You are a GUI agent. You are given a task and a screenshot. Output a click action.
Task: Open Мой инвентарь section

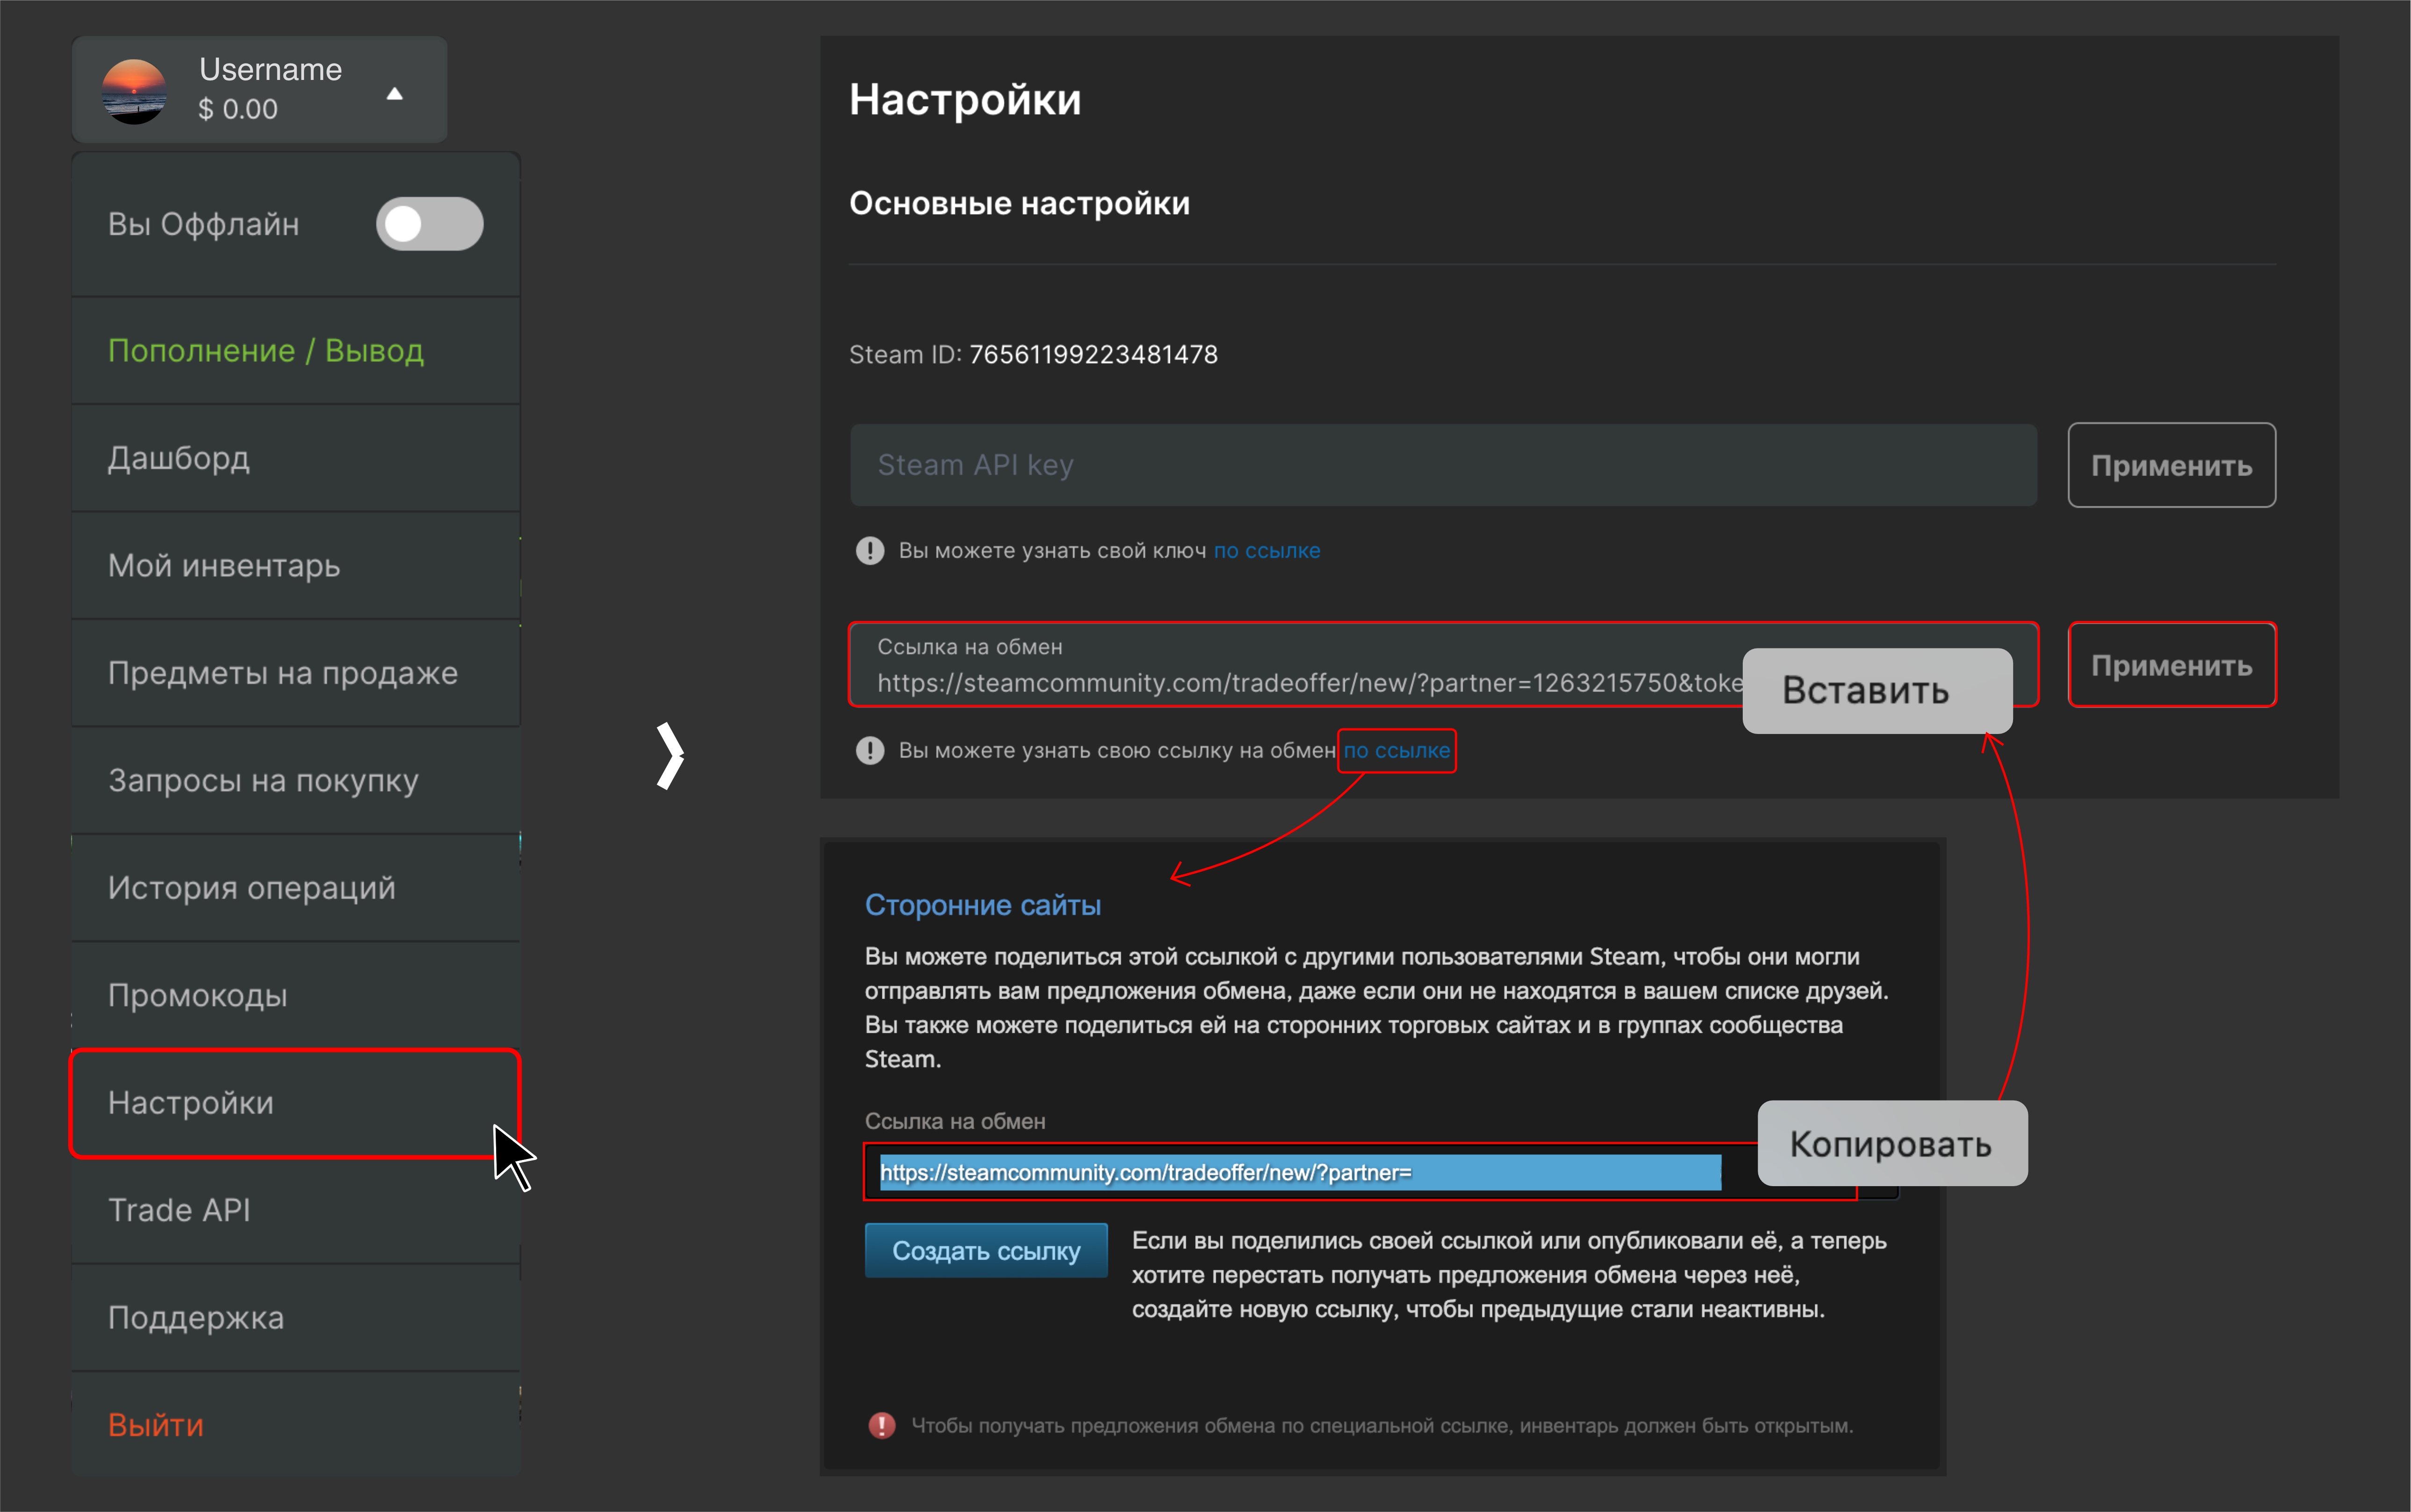[x=224, y=566]
